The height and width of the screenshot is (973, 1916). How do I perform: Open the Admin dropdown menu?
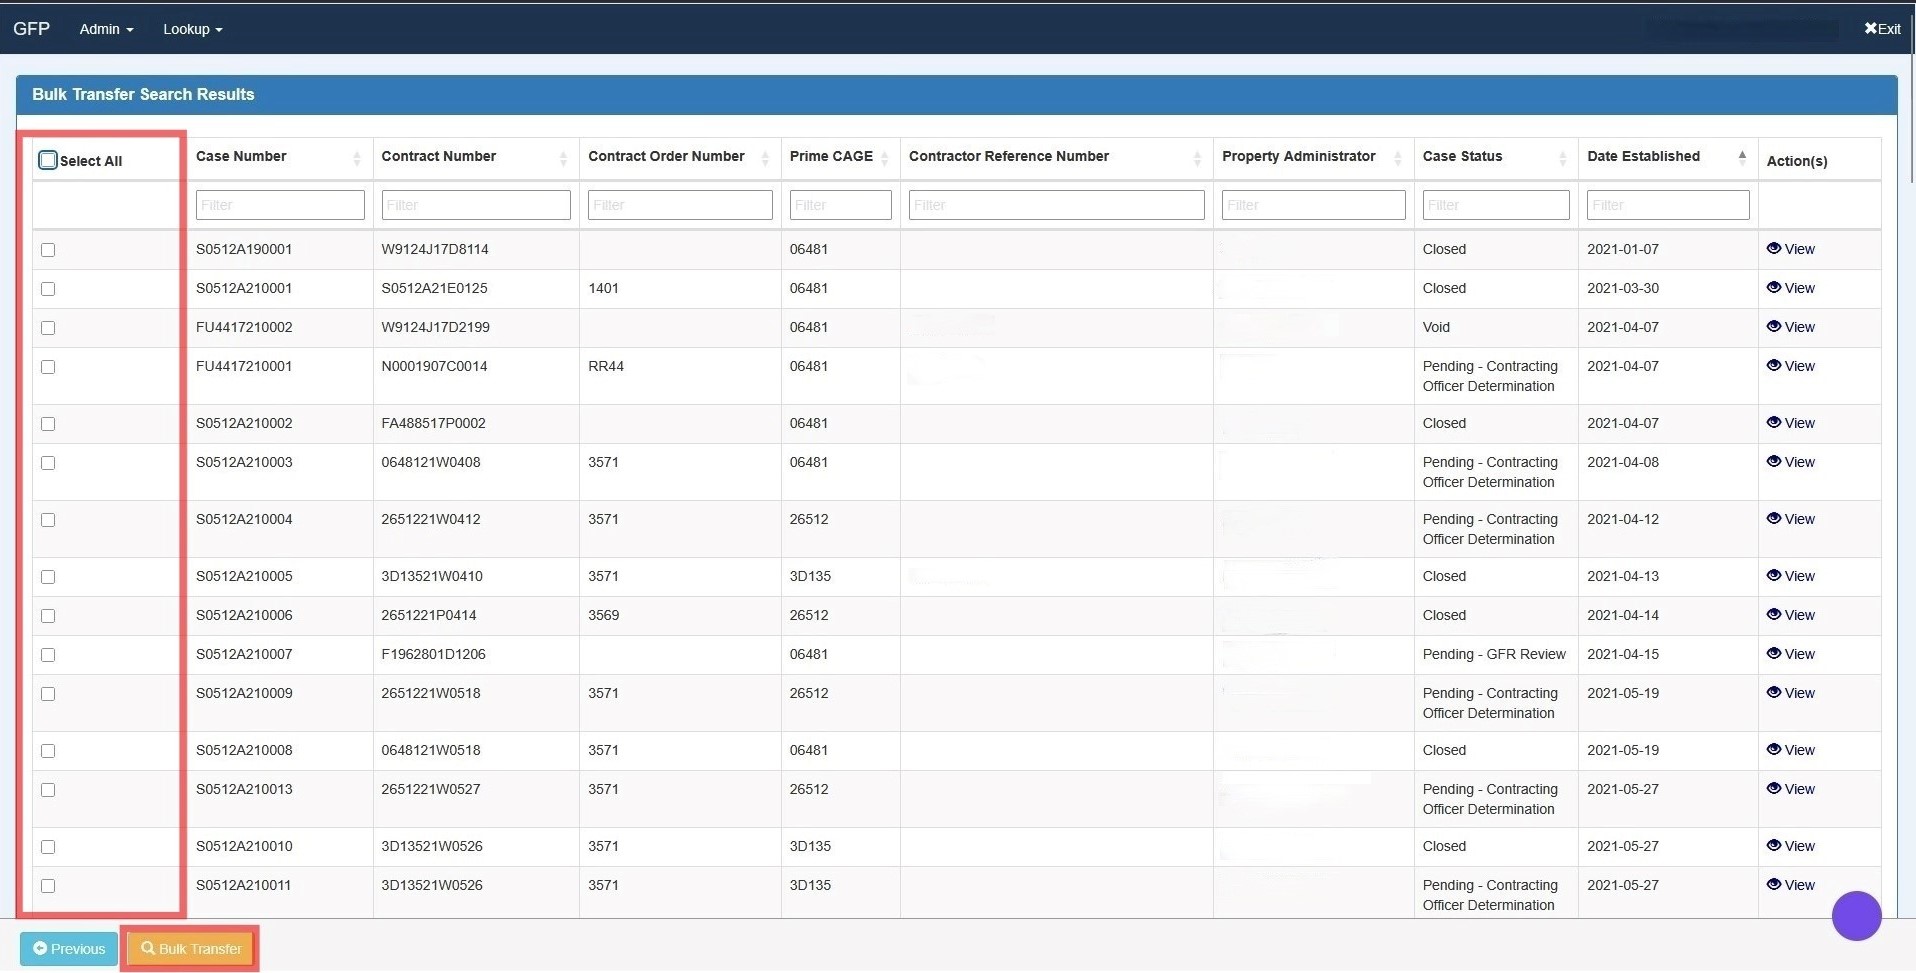pyautogui.click(x=104, y=29)
